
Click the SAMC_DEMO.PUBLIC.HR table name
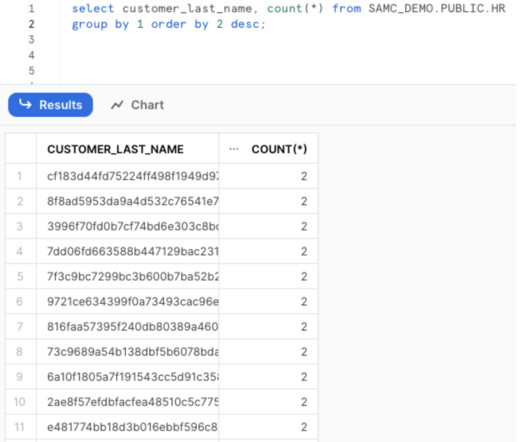437,8
